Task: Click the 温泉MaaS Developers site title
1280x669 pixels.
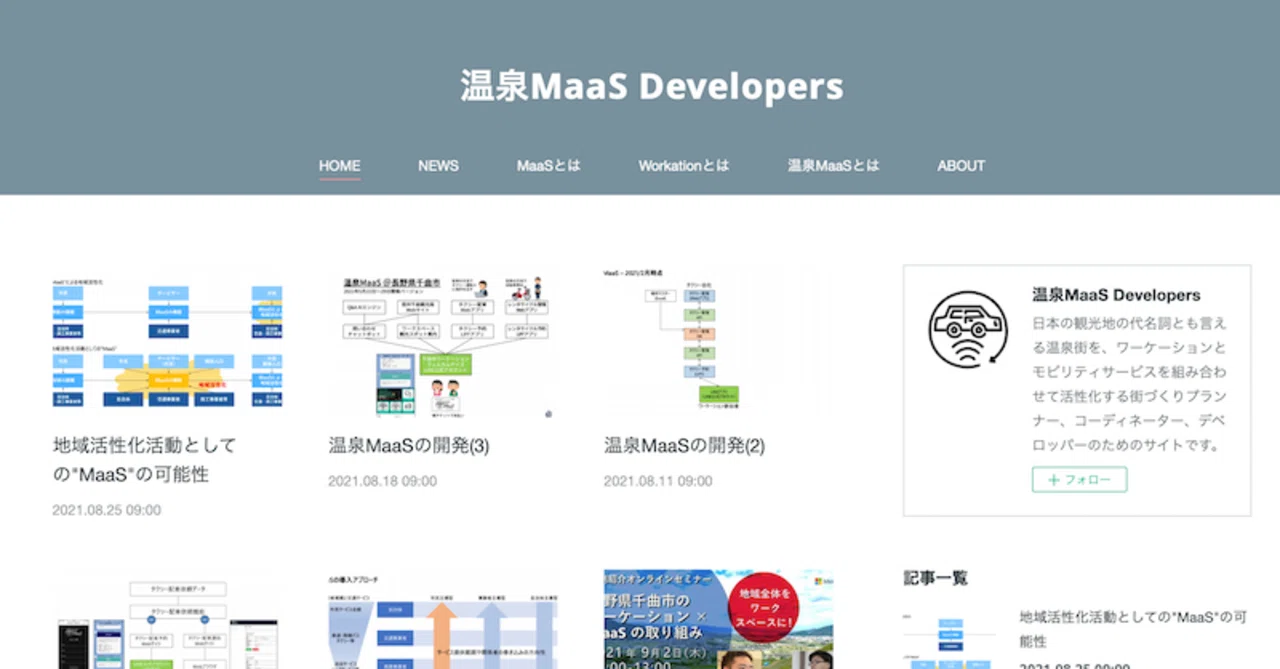Action: click(x=652, y=86)
